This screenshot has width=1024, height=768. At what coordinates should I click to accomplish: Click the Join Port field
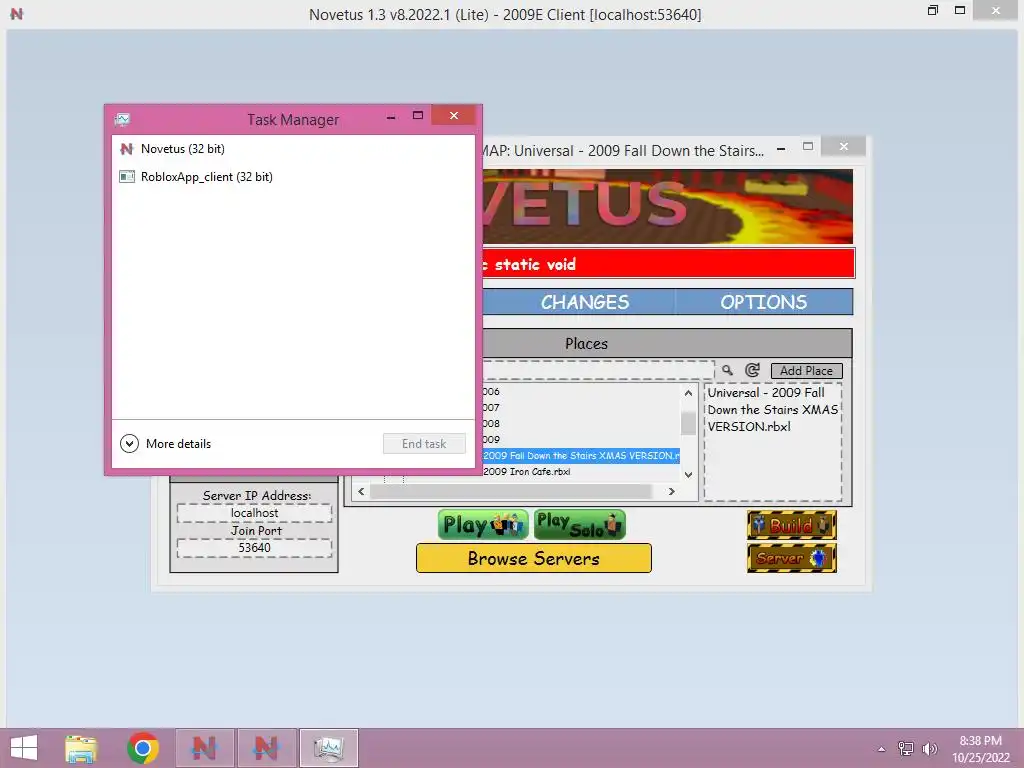pyautogui.click(x=254, y=548)
